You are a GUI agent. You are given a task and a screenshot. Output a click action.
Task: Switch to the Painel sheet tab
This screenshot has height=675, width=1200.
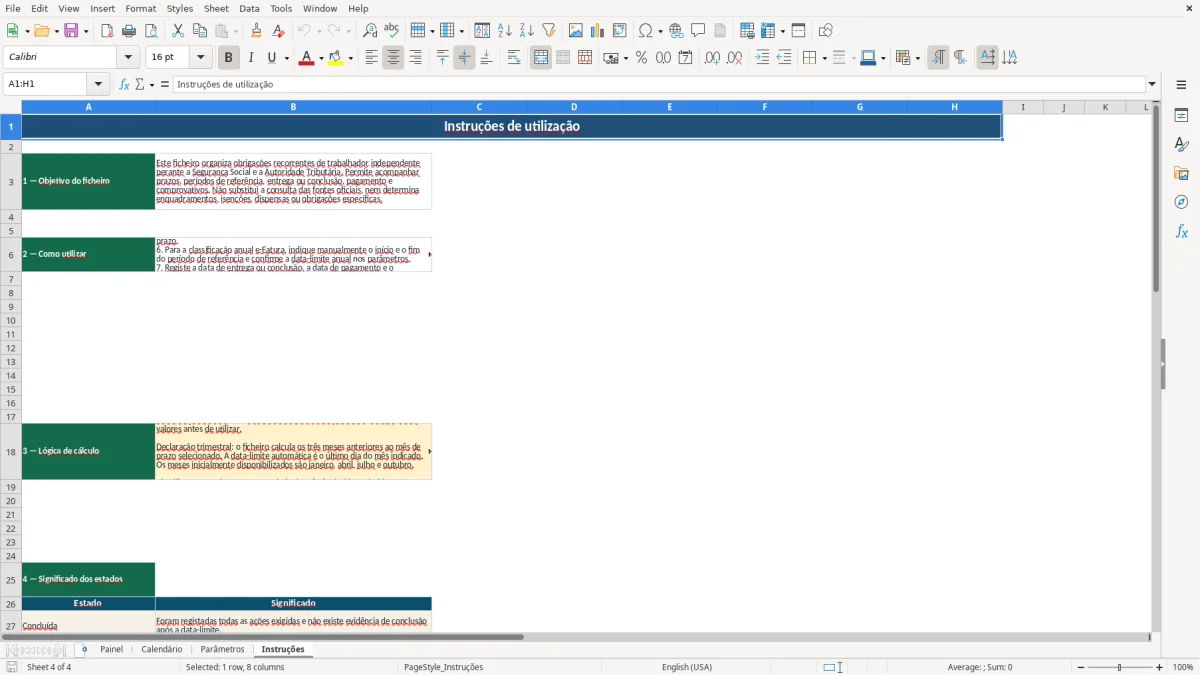[112, 650]
